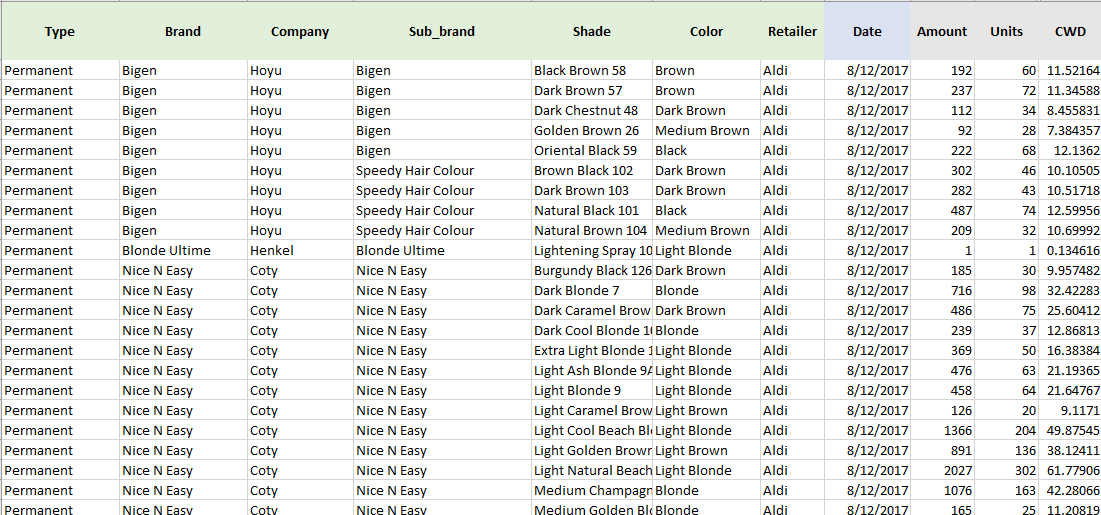
Task: Select the Retailer column header
Action: pyautogui.click(x=792, y=31)
